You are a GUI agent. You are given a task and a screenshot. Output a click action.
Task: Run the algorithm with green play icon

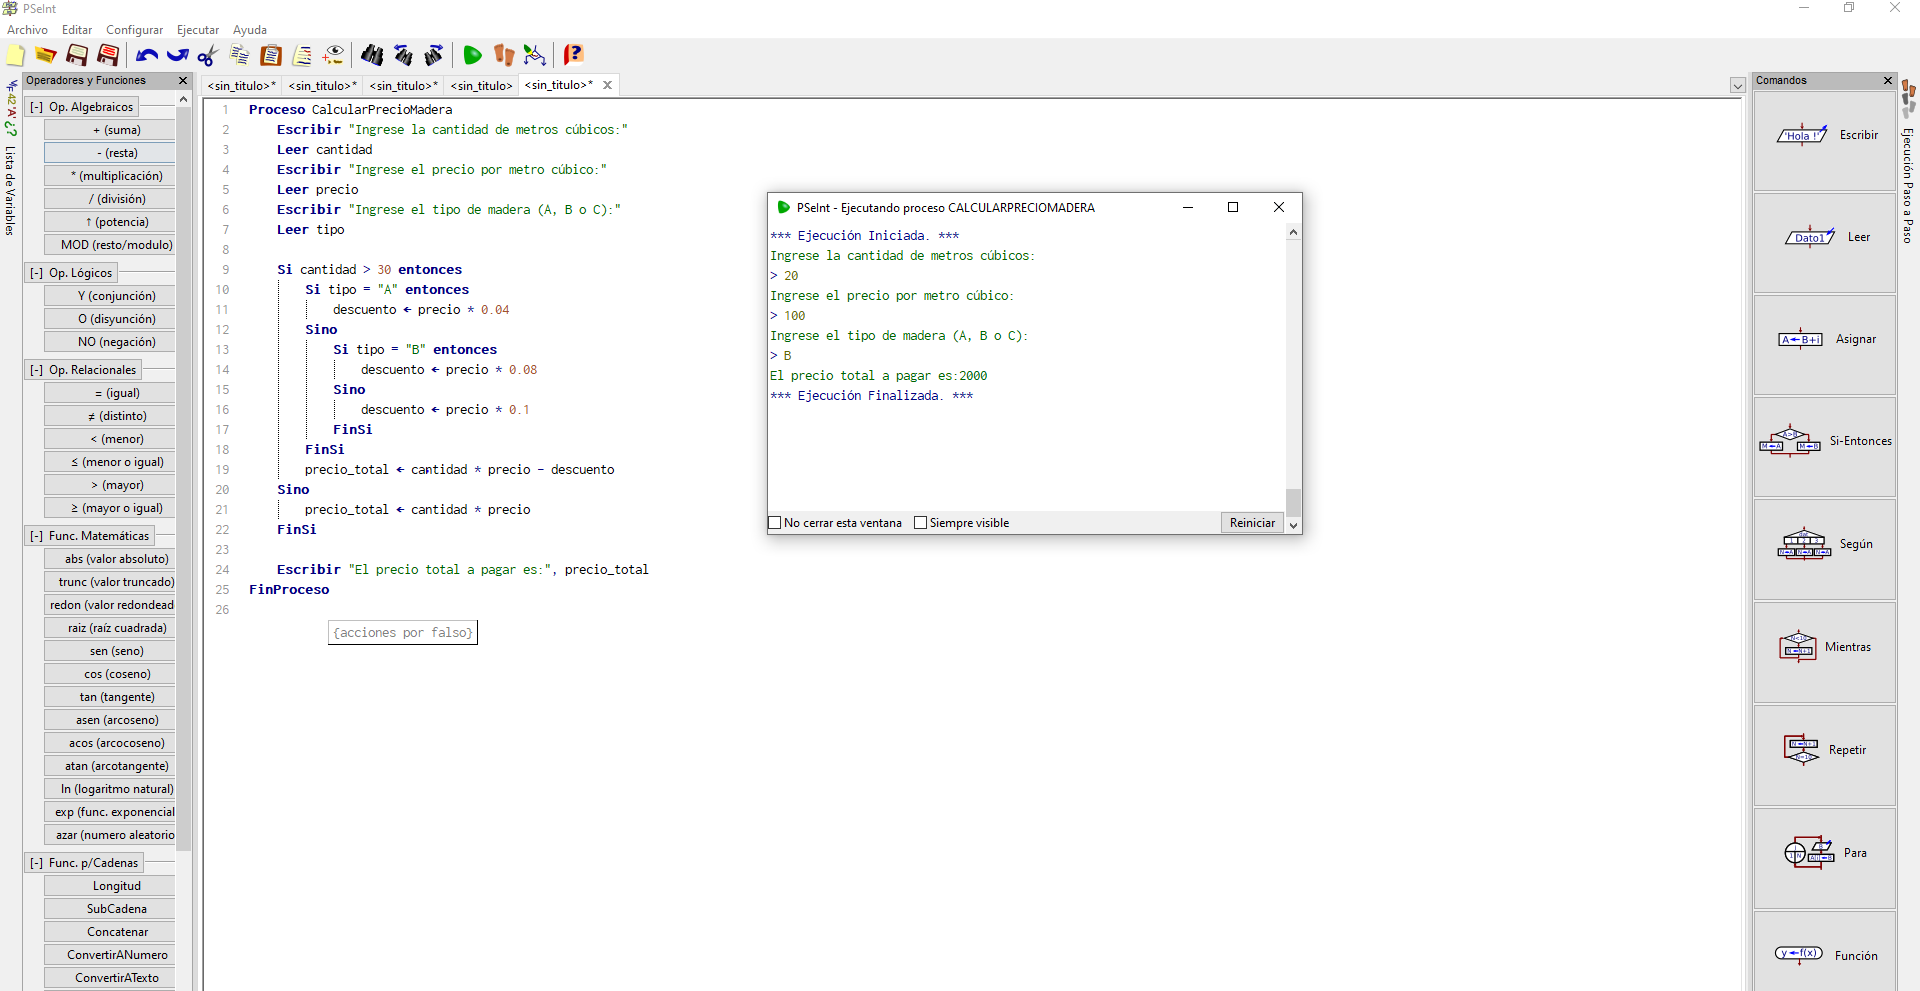click(472, 55)
